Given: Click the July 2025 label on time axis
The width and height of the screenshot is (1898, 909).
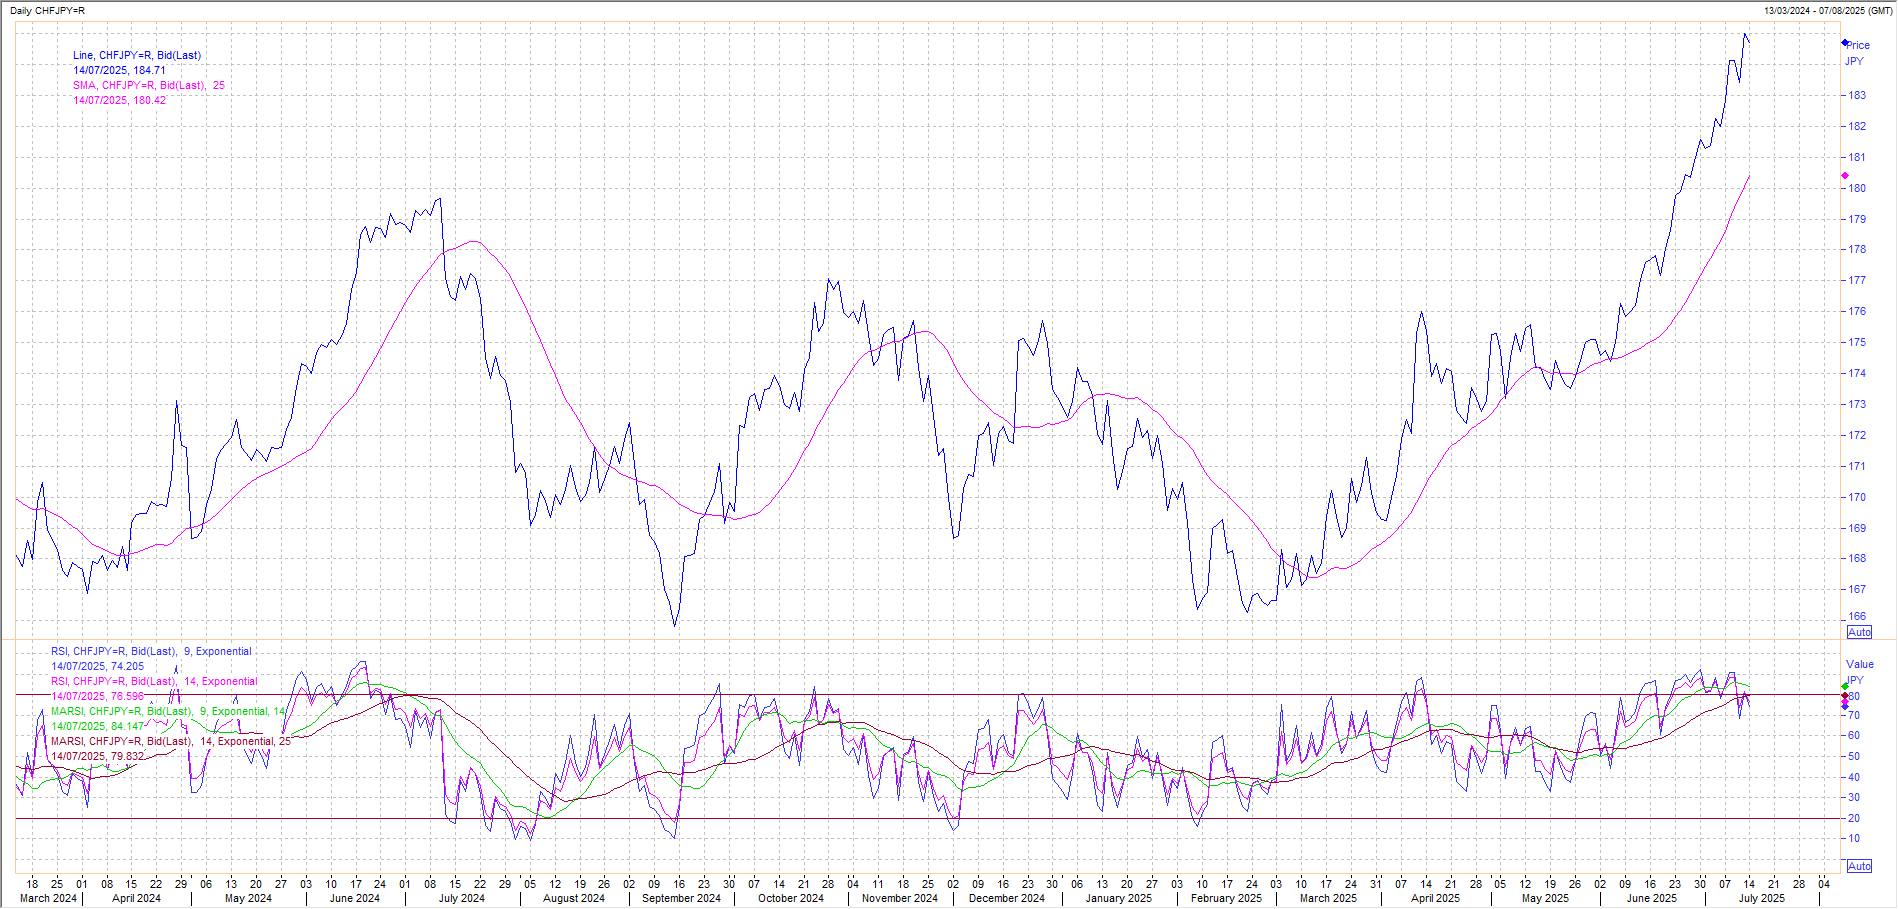Looking at the screenshot, I should tap(1761, 898).
